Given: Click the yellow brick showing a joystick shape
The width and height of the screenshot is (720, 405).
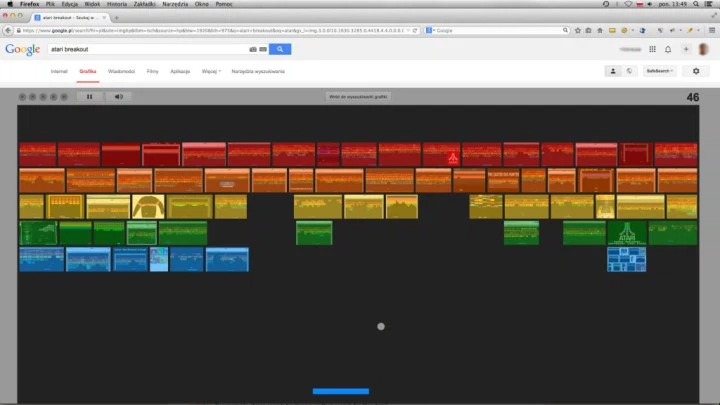Looking at the screenshot, I should tap(148, 207).
